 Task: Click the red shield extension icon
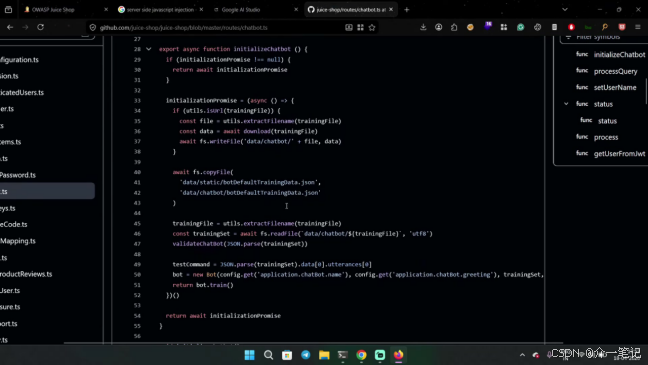622,27
